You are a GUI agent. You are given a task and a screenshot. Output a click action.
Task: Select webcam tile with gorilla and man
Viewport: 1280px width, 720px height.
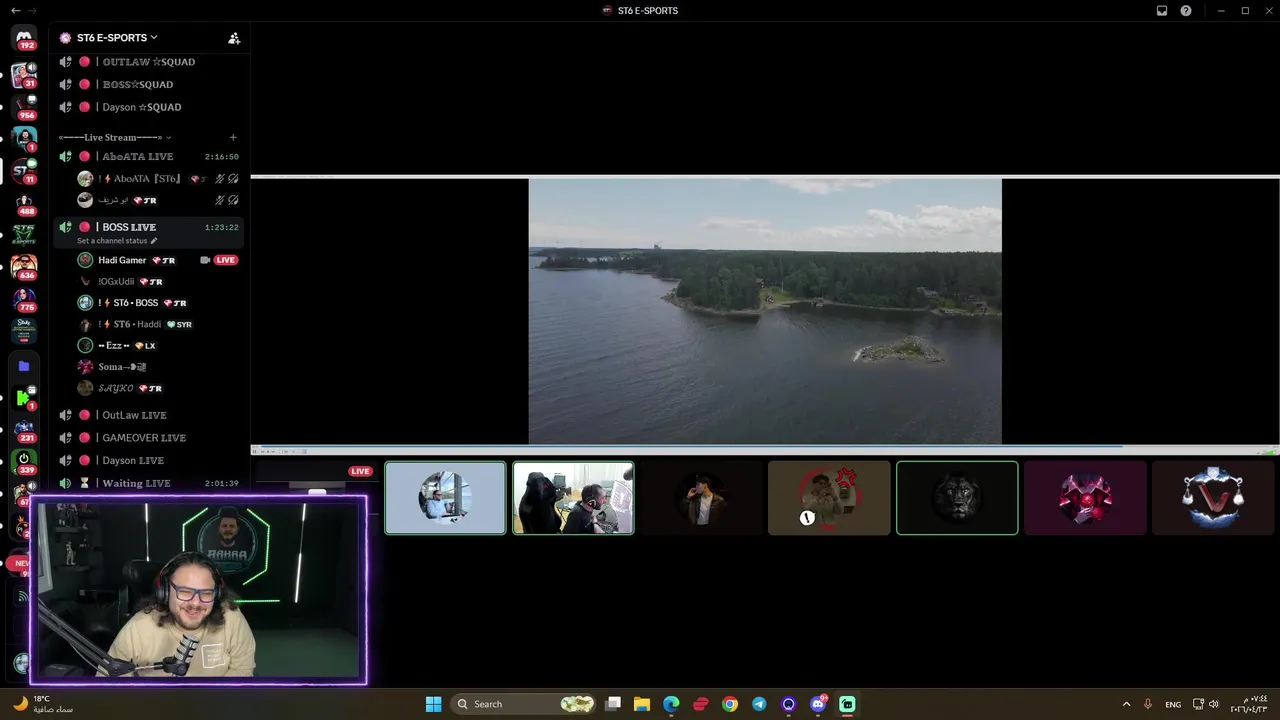coord(573,498)
